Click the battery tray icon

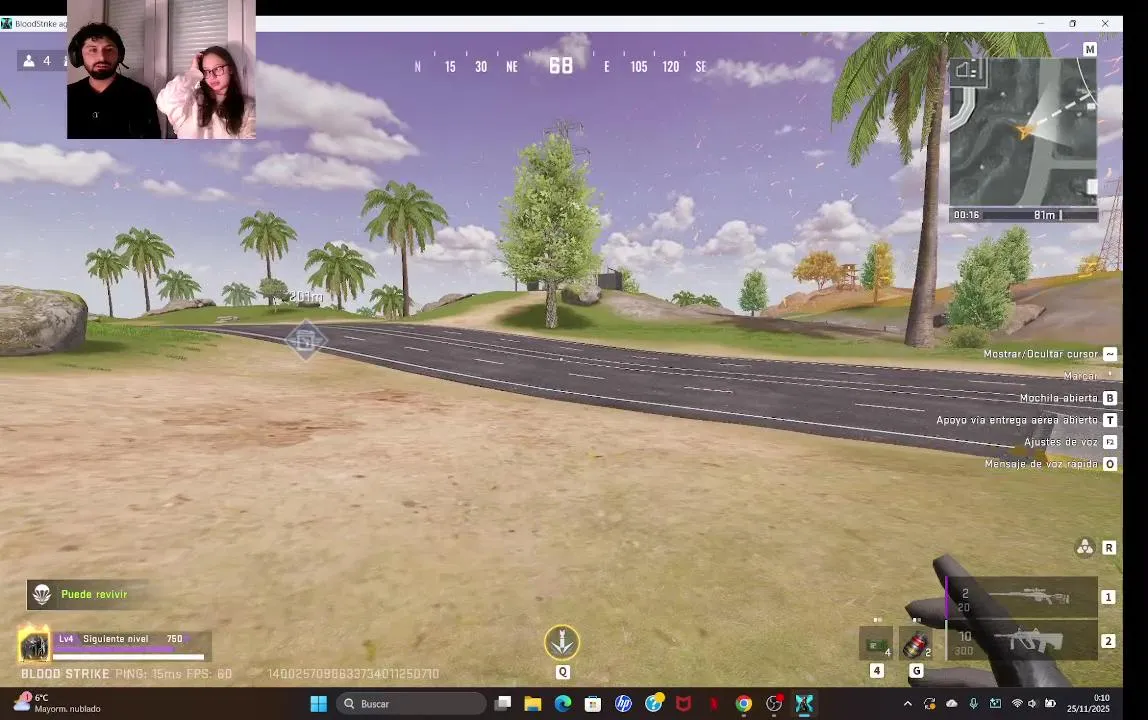(x=1050, y=704)
